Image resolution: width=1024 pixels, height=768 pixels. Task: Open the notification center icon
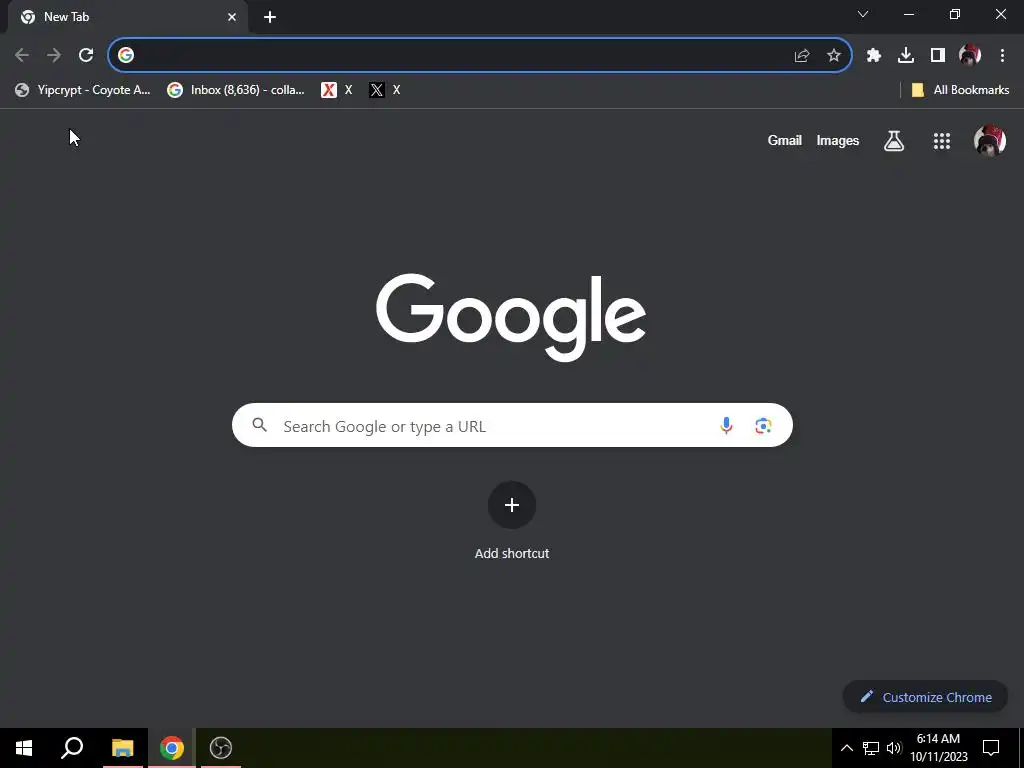pos(991,748)
